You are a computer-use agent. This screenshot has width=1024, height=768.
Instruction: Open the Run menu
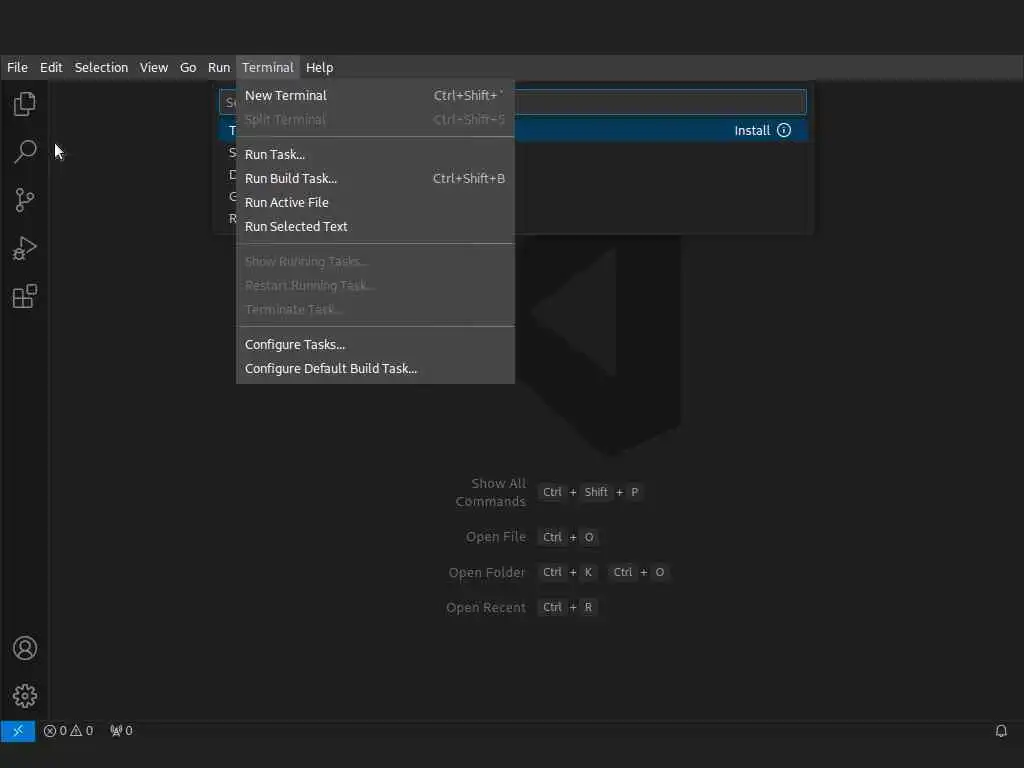click(219, 67)
